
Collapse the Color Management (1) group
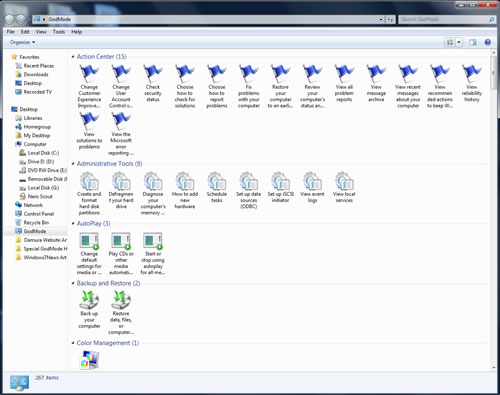click(x=73, y=343)
